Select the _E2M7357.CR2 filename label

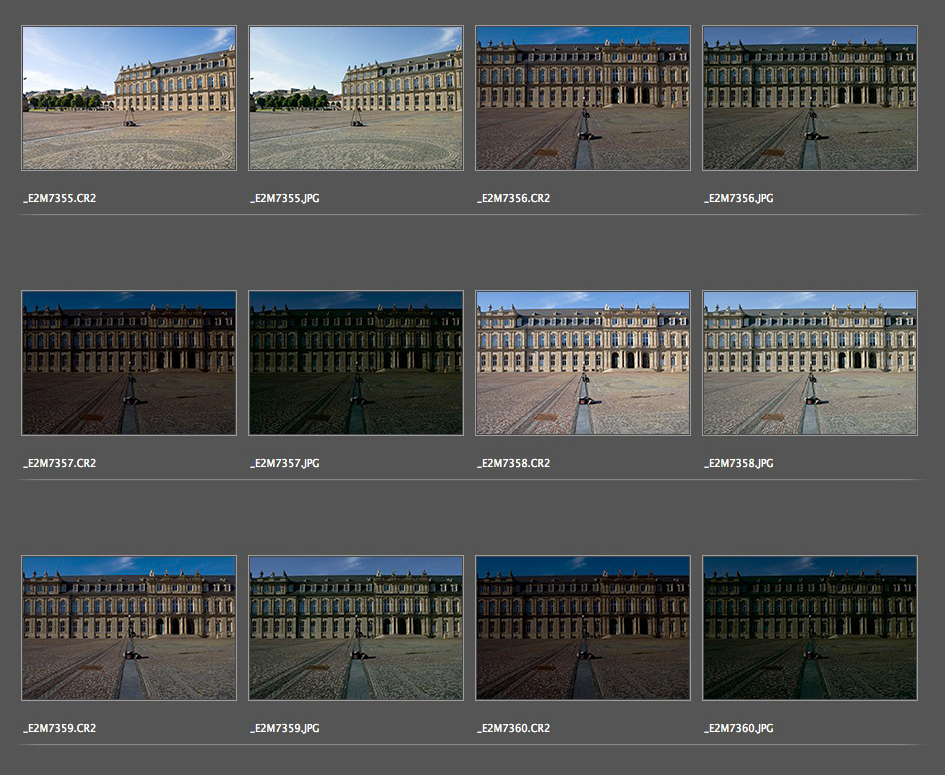click(x=60, y=464)
